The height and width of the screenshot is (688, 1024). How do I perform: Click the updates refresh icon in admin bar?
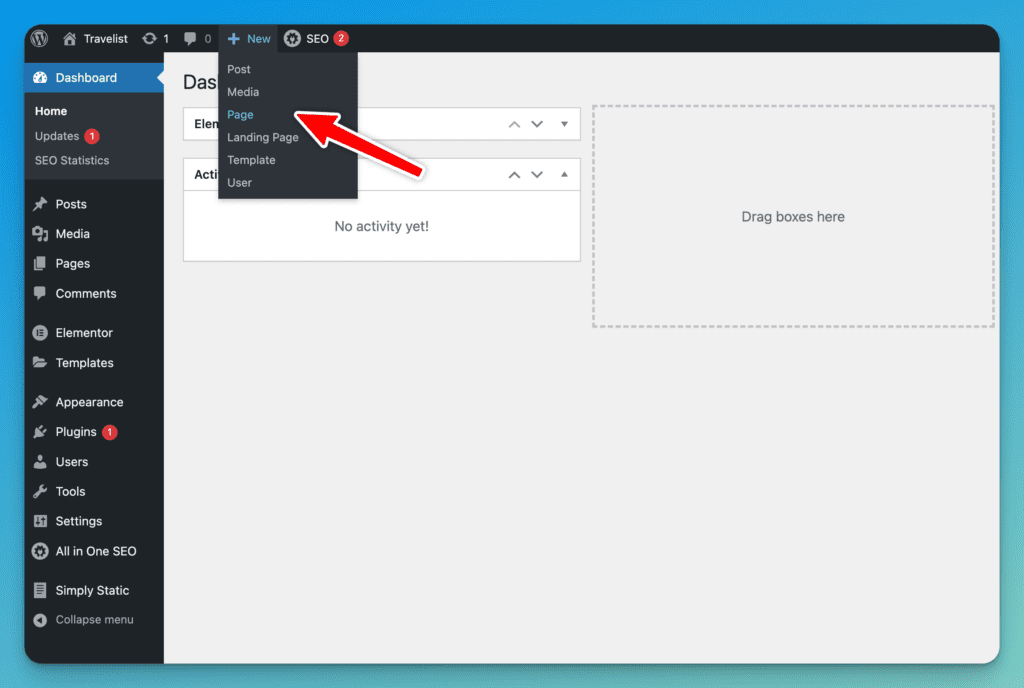(x=150, y=39)
